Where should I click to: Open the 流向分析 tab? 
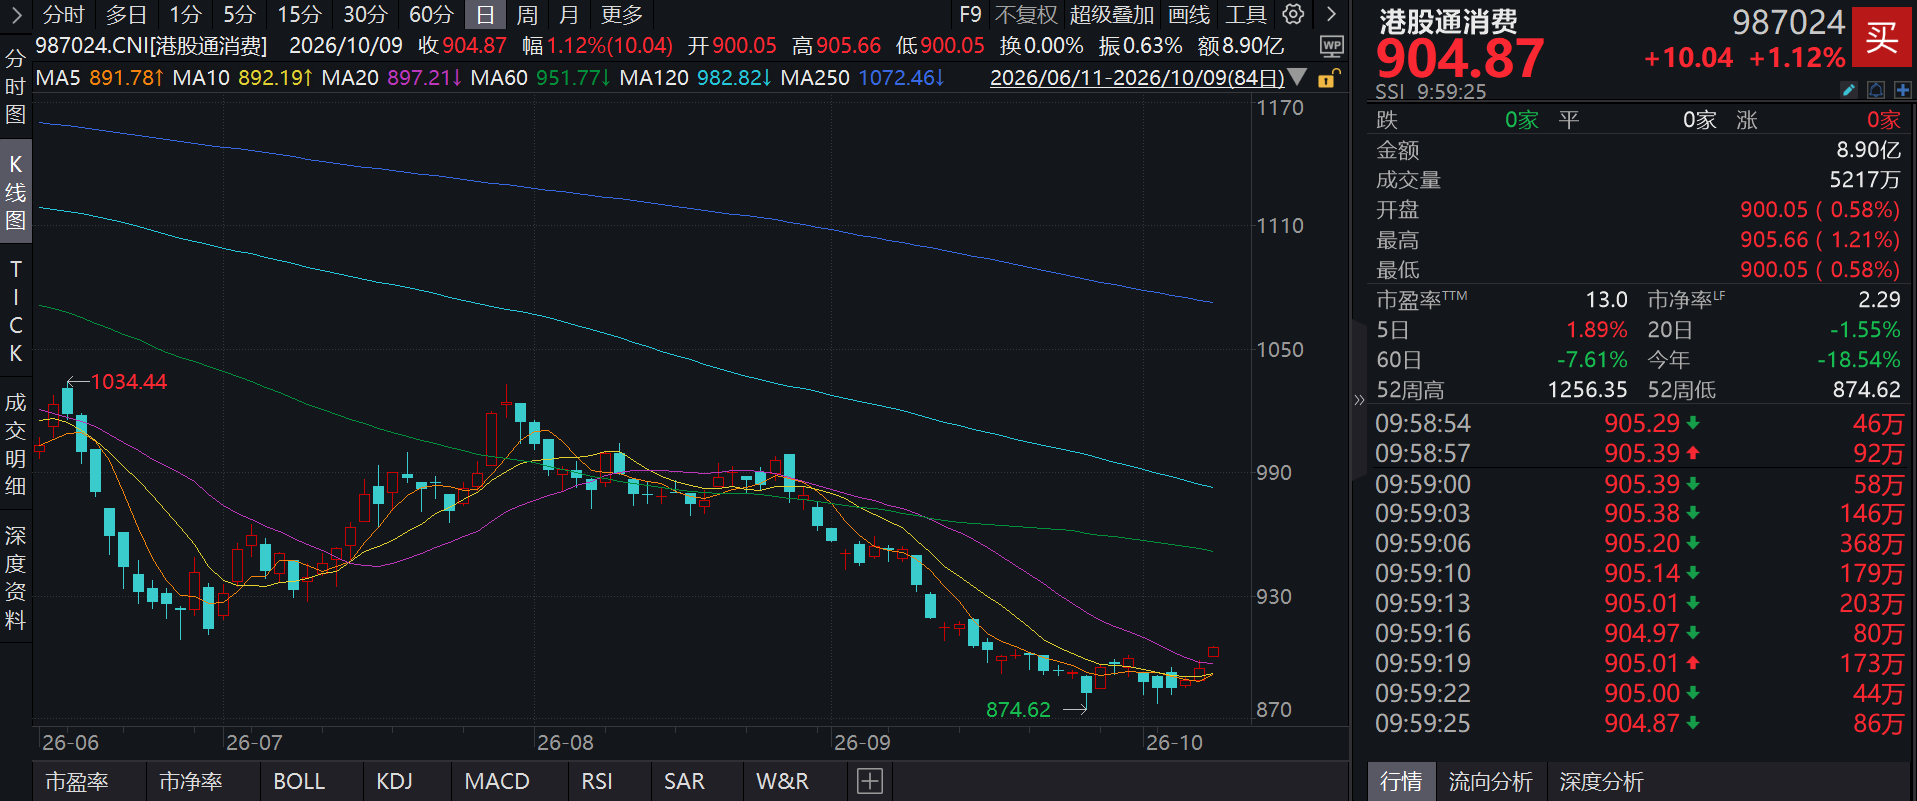pyautogui.click(x=1490, y=781)
